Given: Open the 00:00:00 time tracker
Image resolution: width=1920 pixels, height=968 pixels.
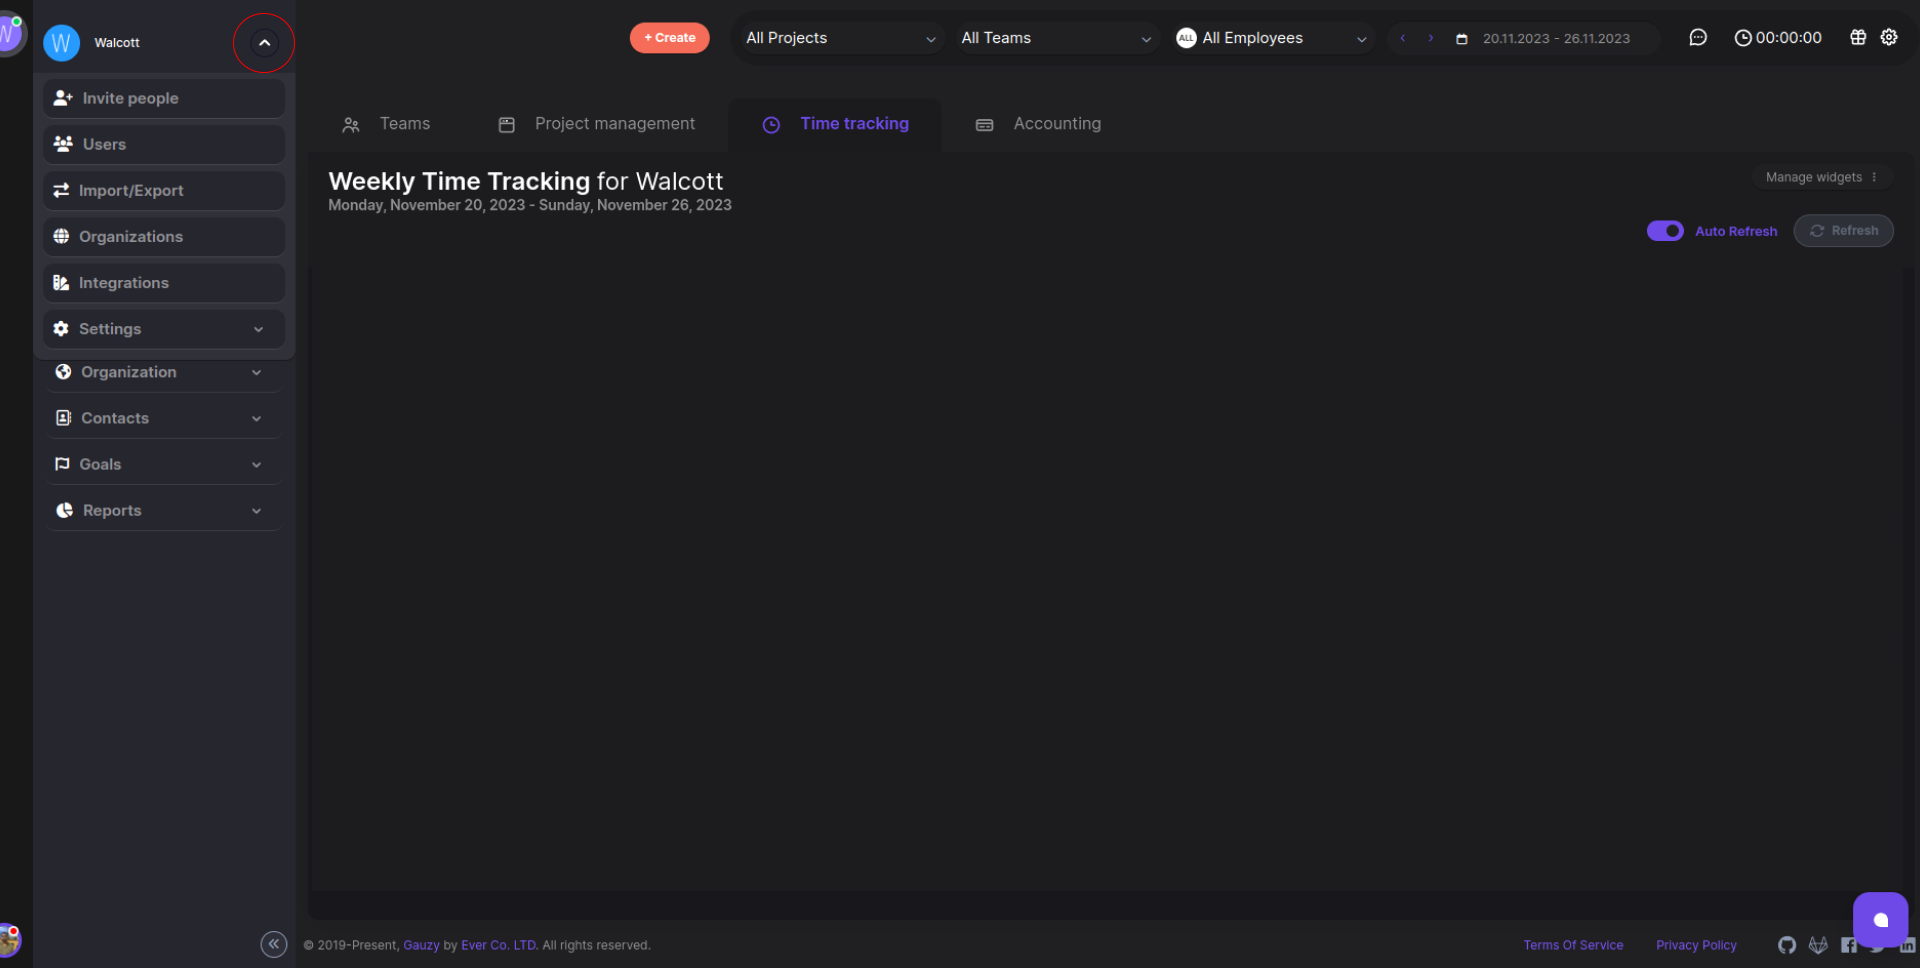Looking at the screenshot, I should (x=1778, y=38).
